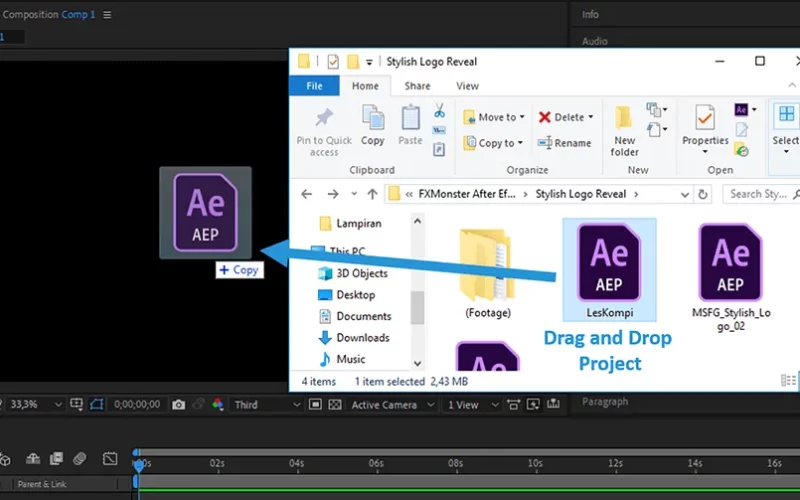Click the Copy button in Clipboard group

click(373, 126)
